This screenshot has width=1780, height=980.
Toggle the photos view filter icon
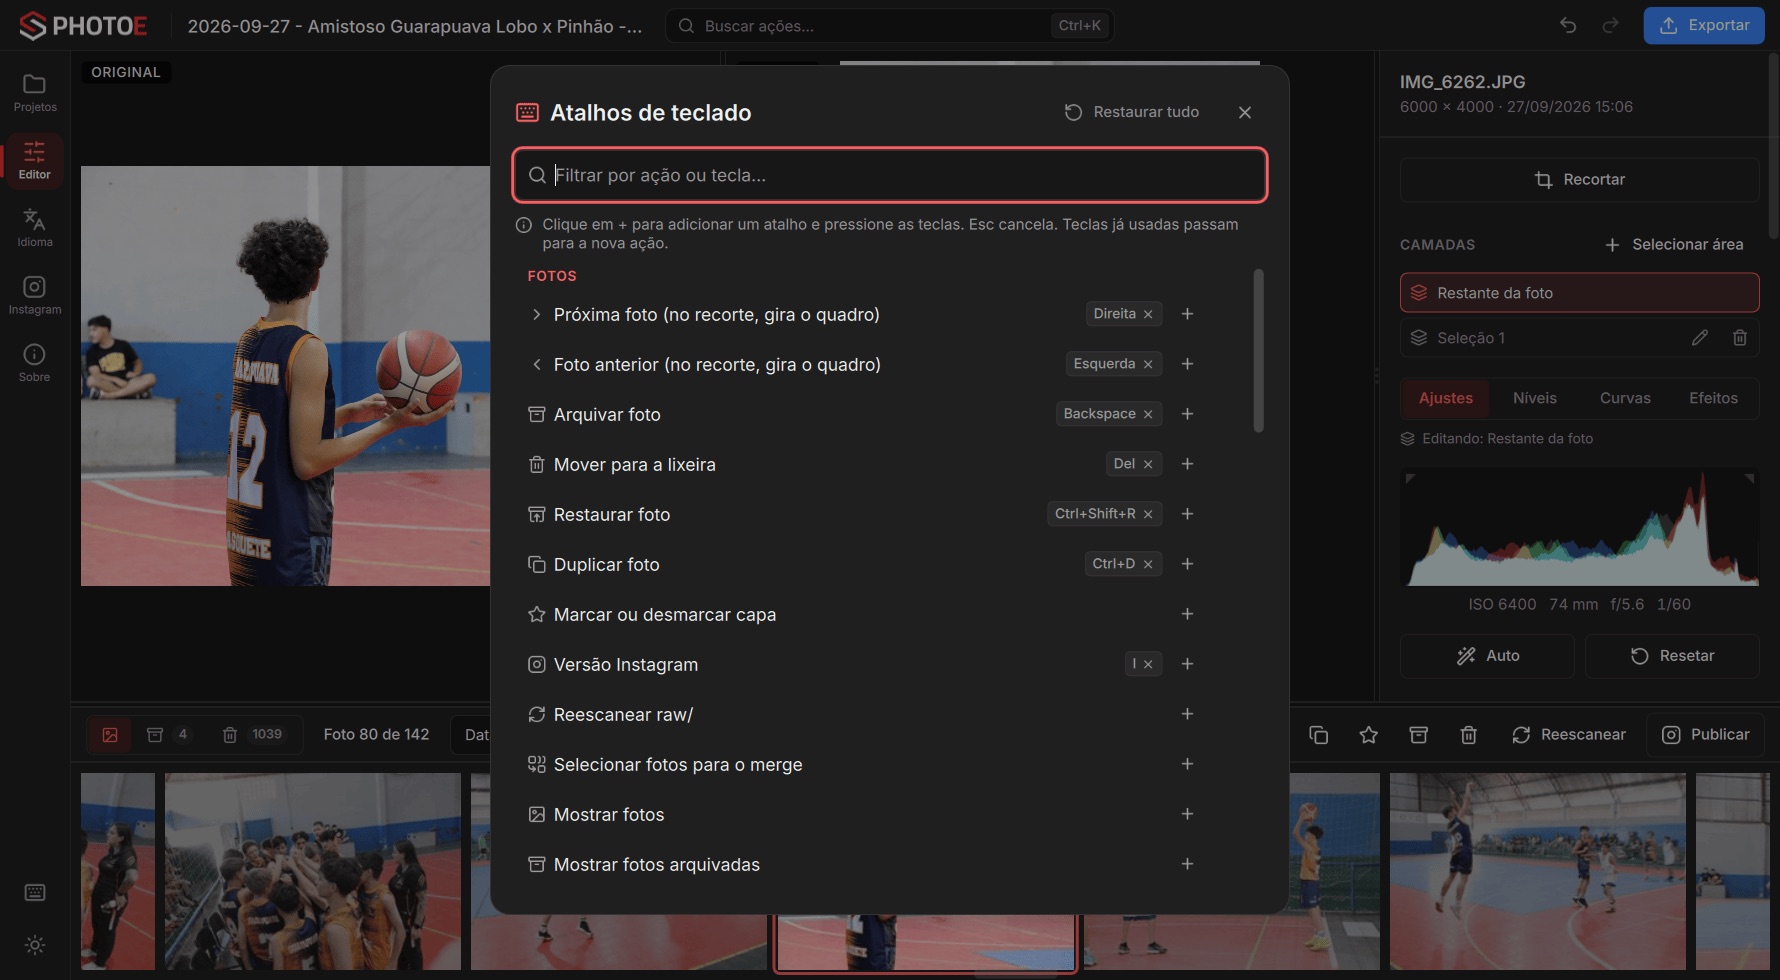[110, 735]
